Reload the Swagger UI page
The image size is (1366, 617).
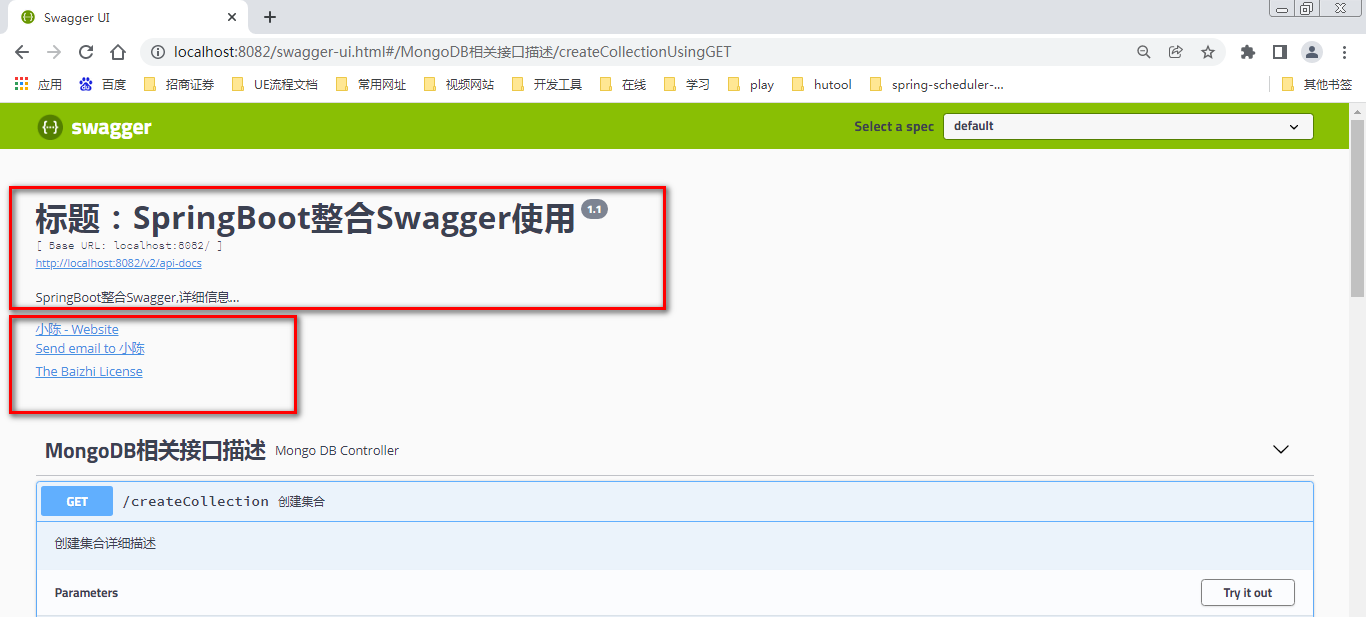(x=86, y=52)
